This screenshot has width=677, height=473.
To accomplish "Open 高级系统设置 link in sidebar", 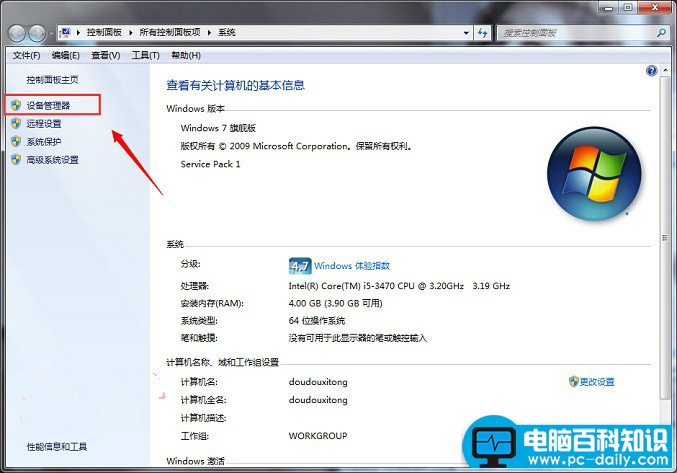I will point(52,160).
